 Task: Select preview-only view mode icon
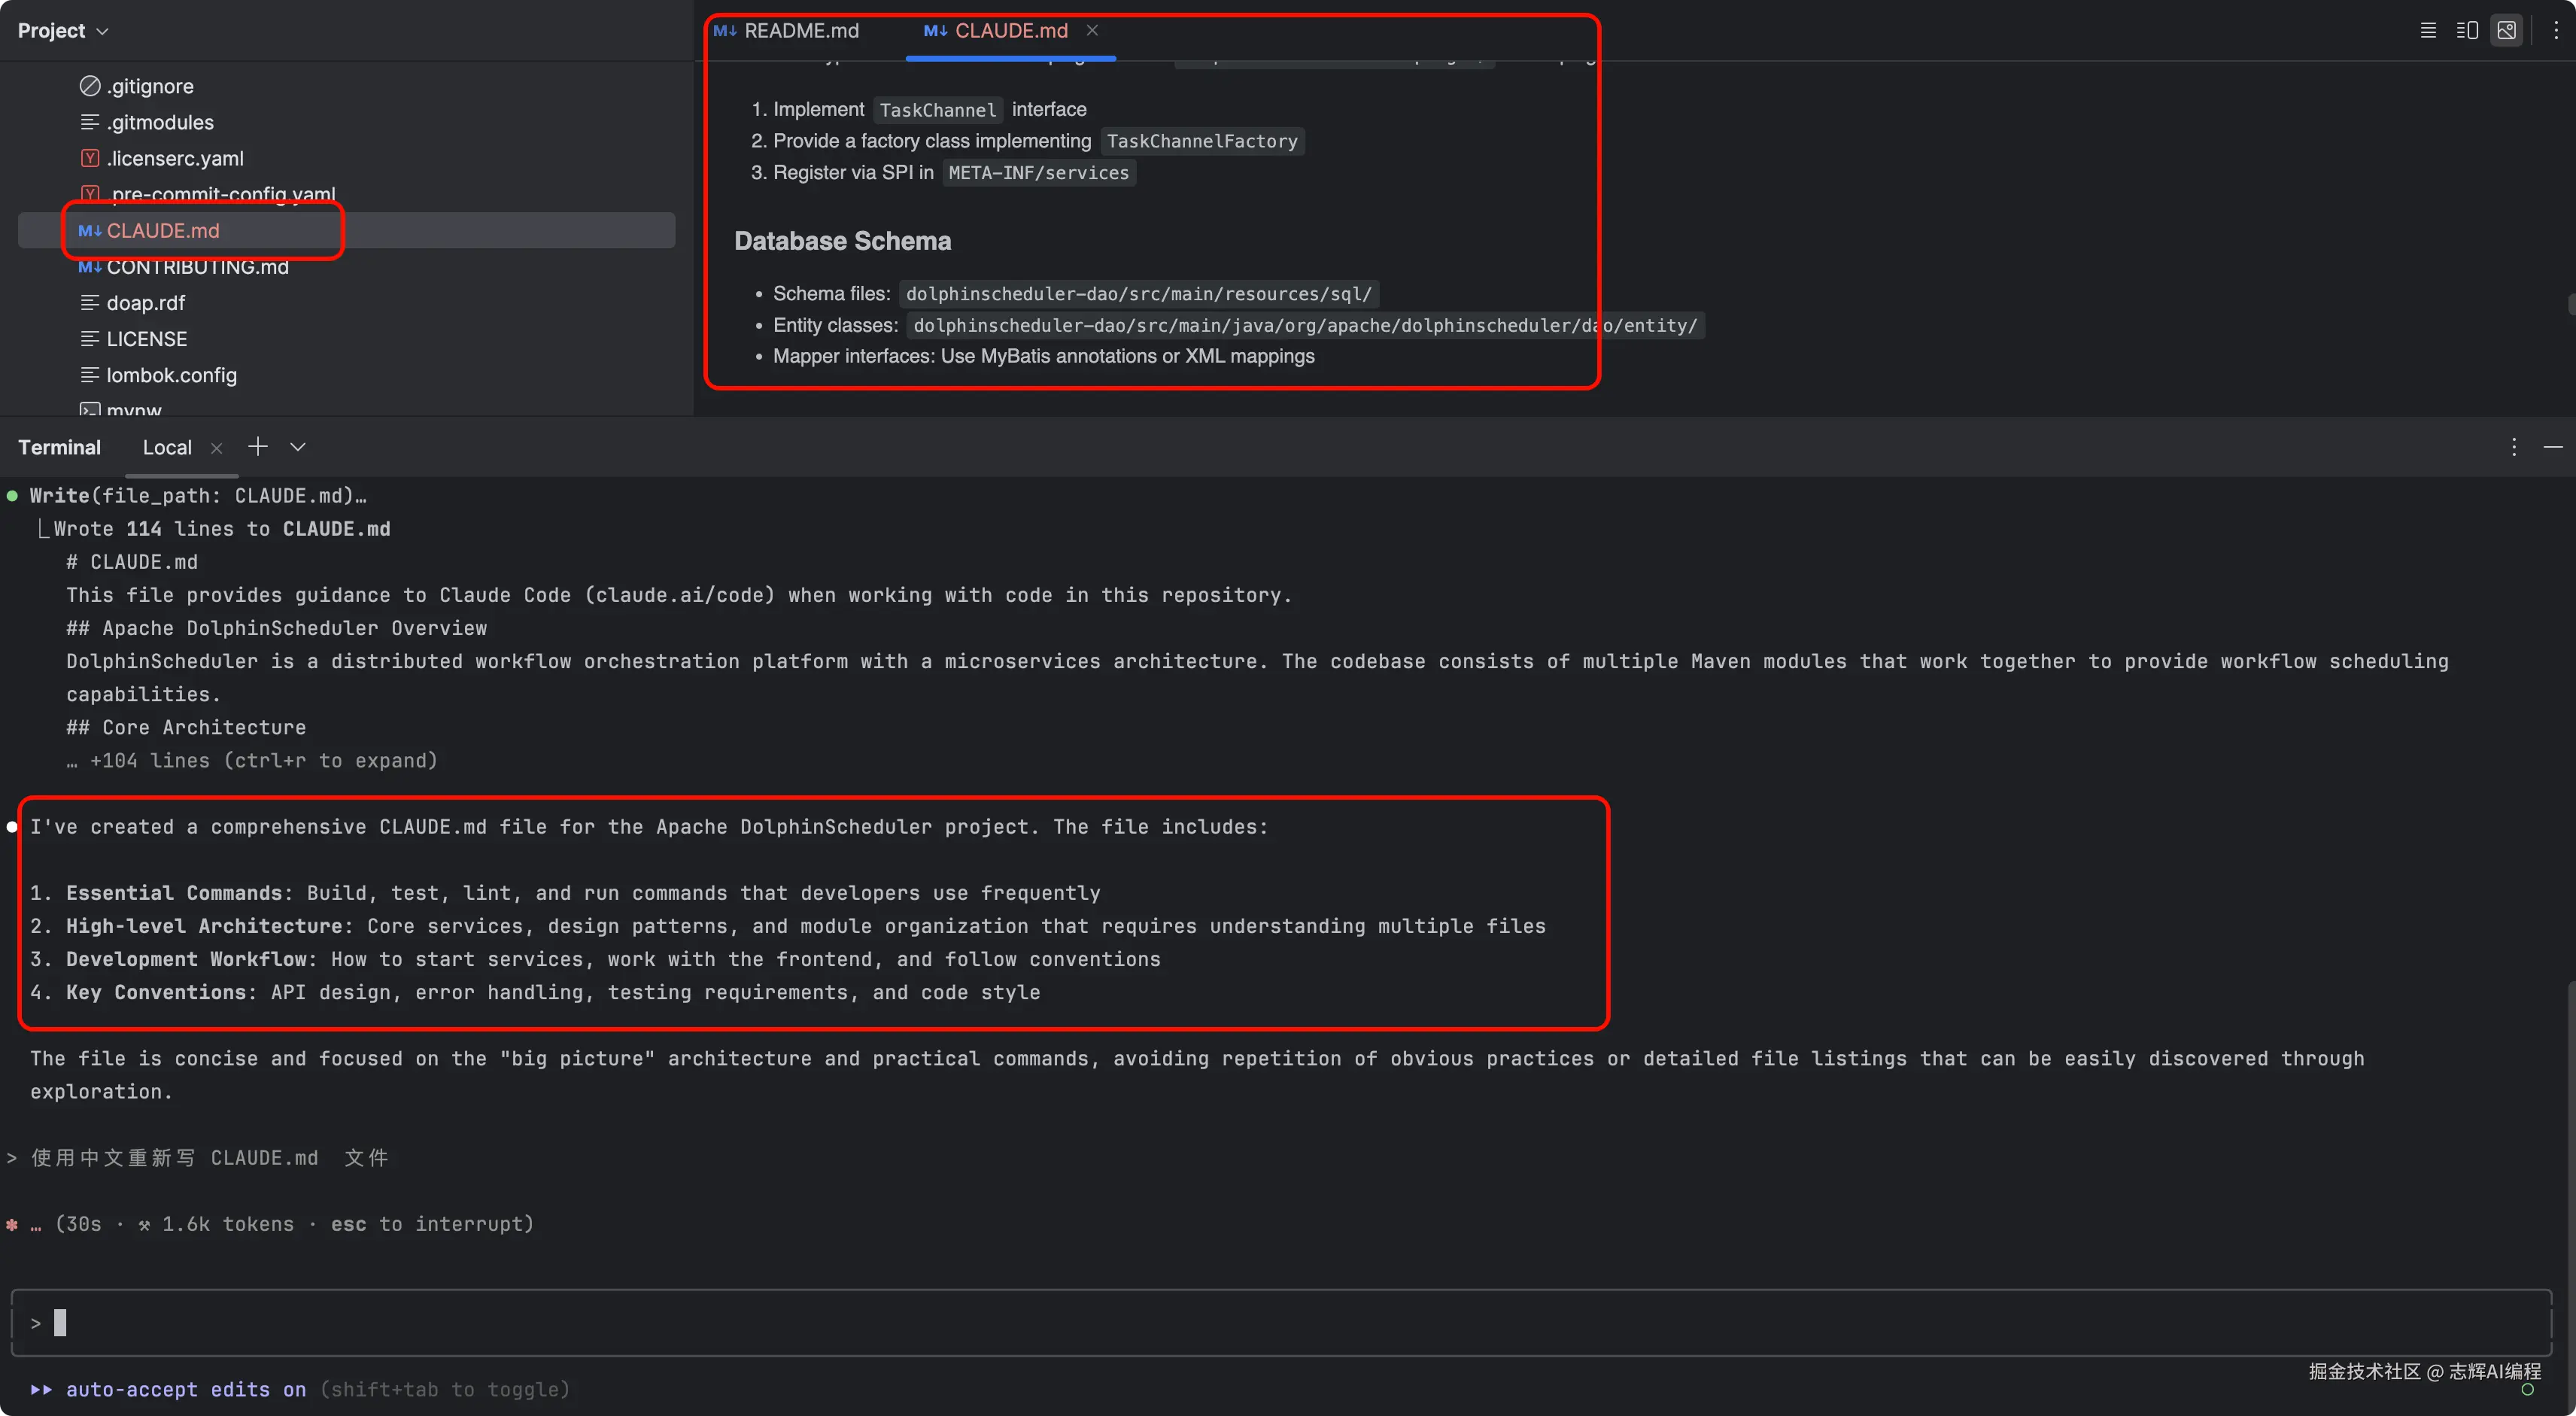2506,30
